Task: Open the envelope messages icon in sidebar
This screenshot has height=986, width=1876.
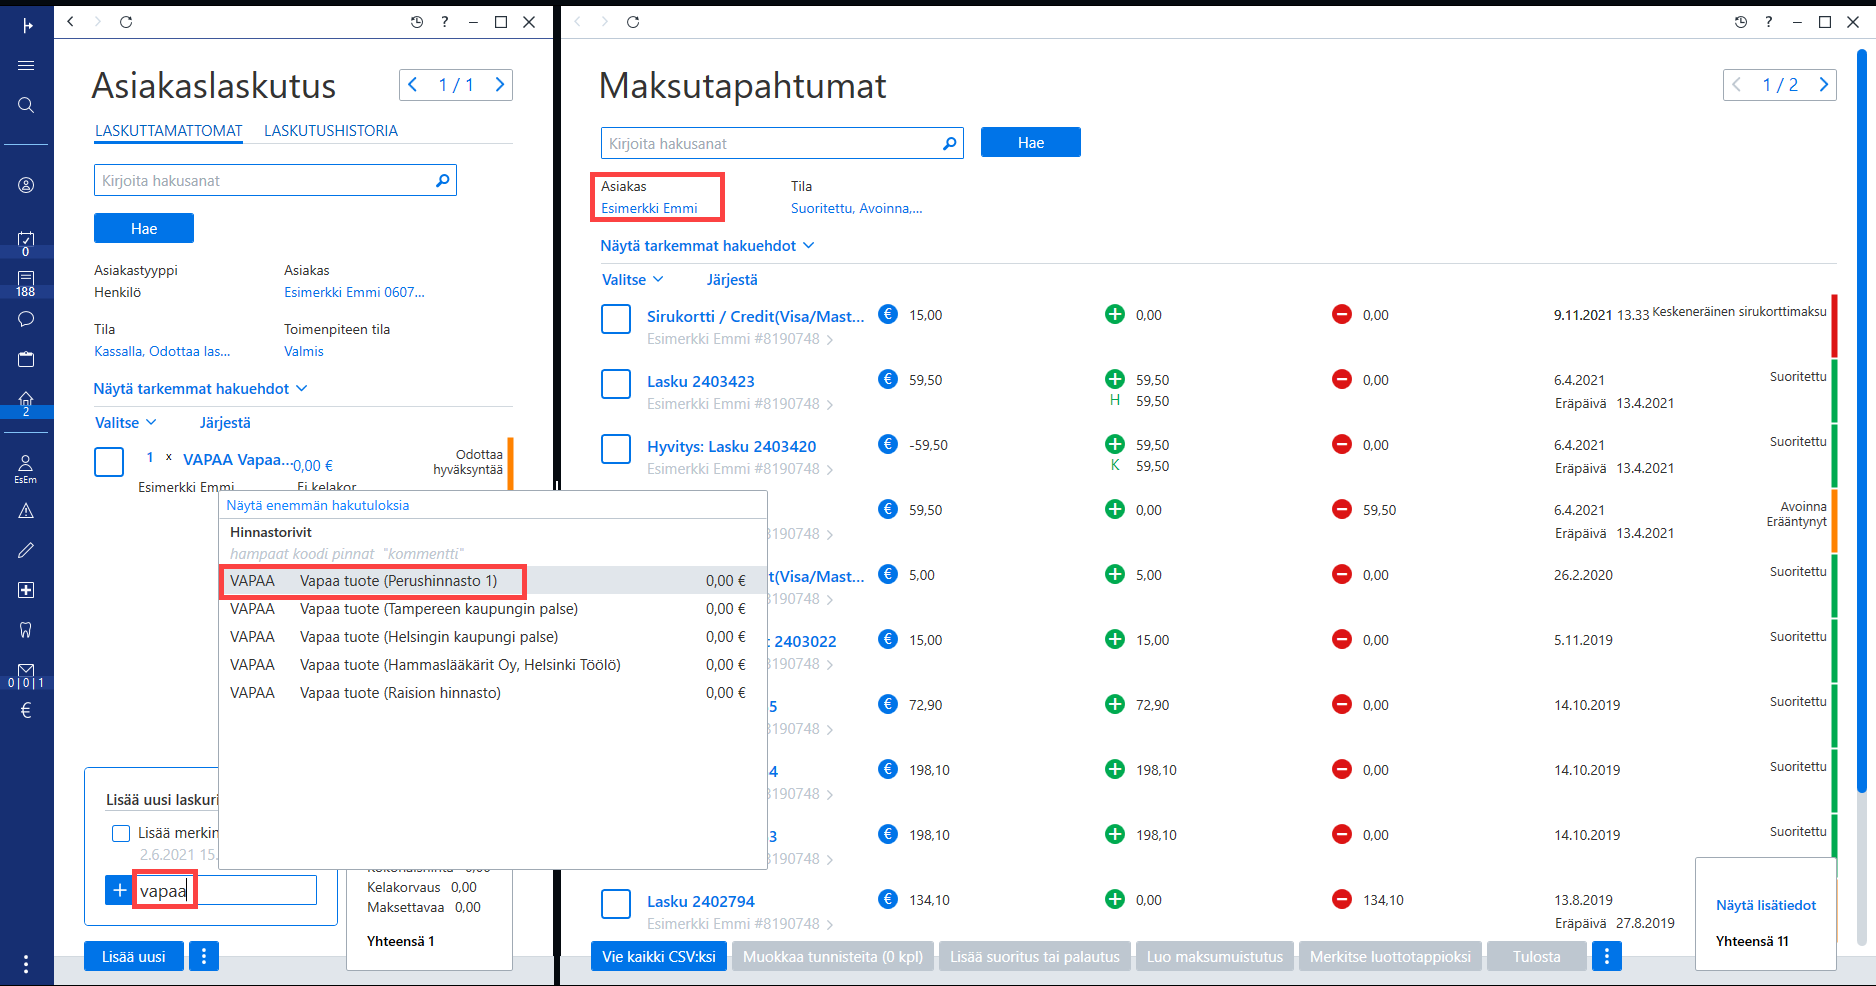Action: [26, 675]
